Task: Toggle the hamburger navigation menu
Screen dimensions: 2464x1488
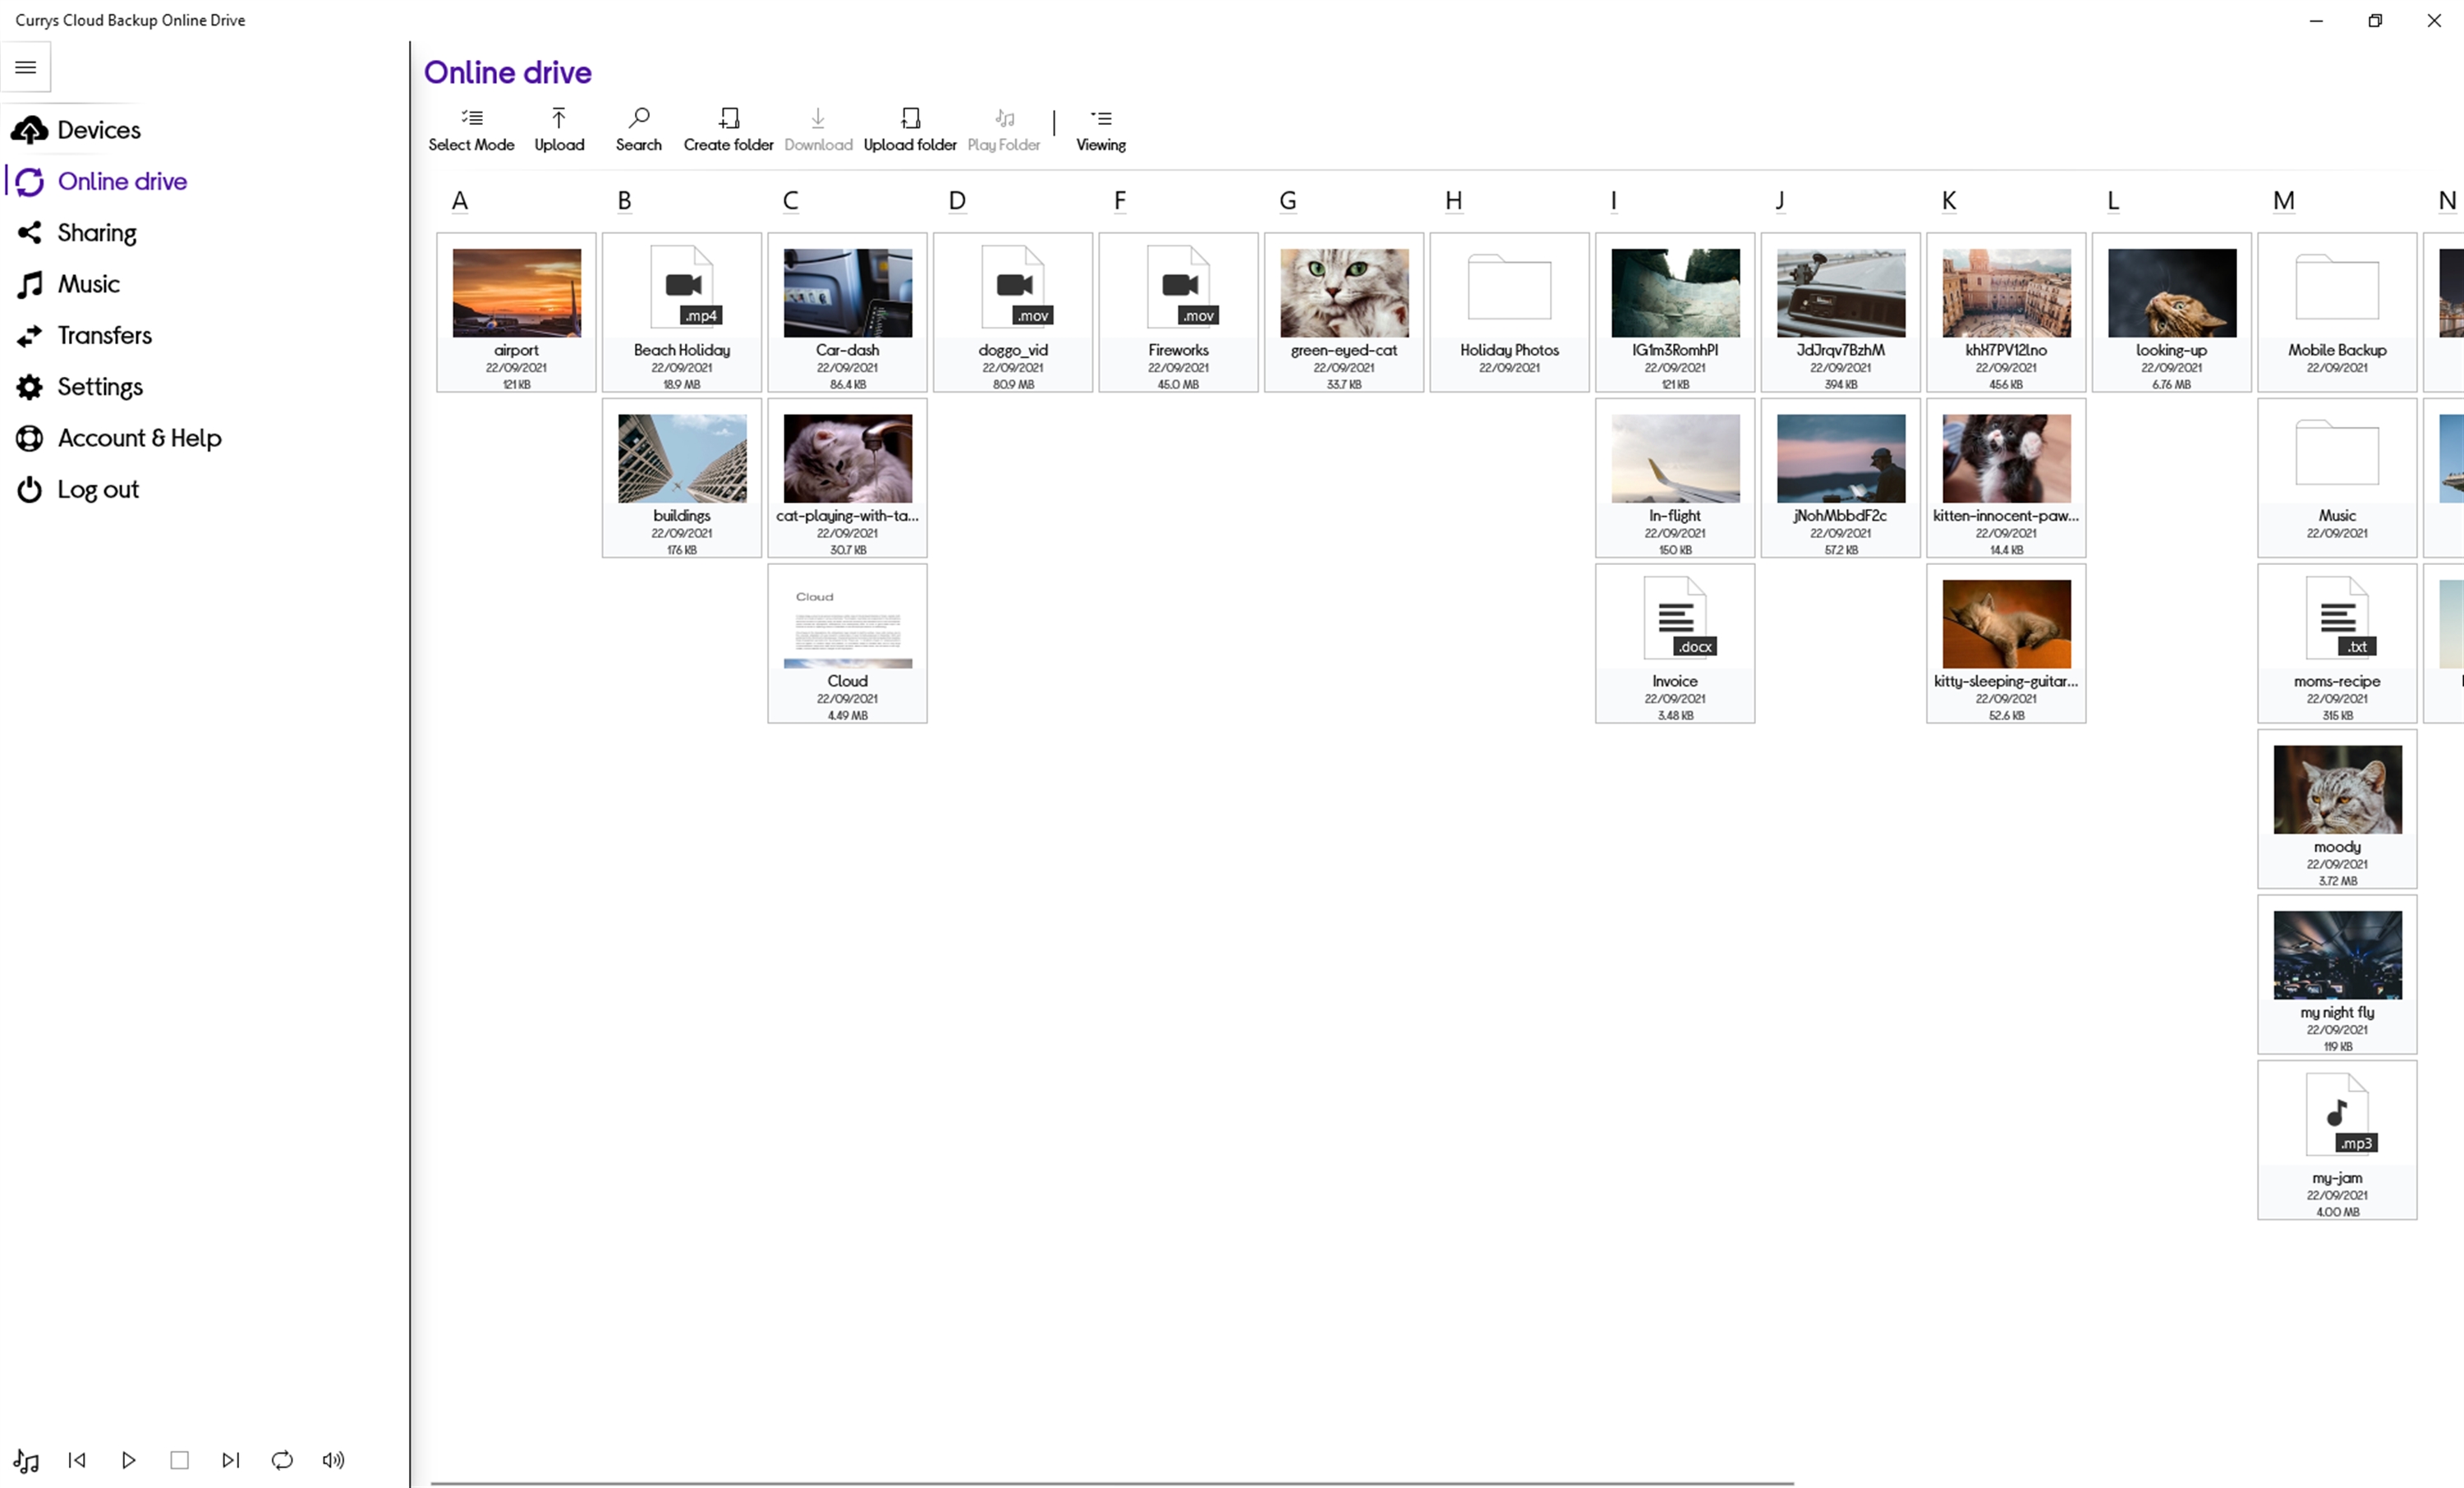Action: pyautogui.click(x=26, y=67)
